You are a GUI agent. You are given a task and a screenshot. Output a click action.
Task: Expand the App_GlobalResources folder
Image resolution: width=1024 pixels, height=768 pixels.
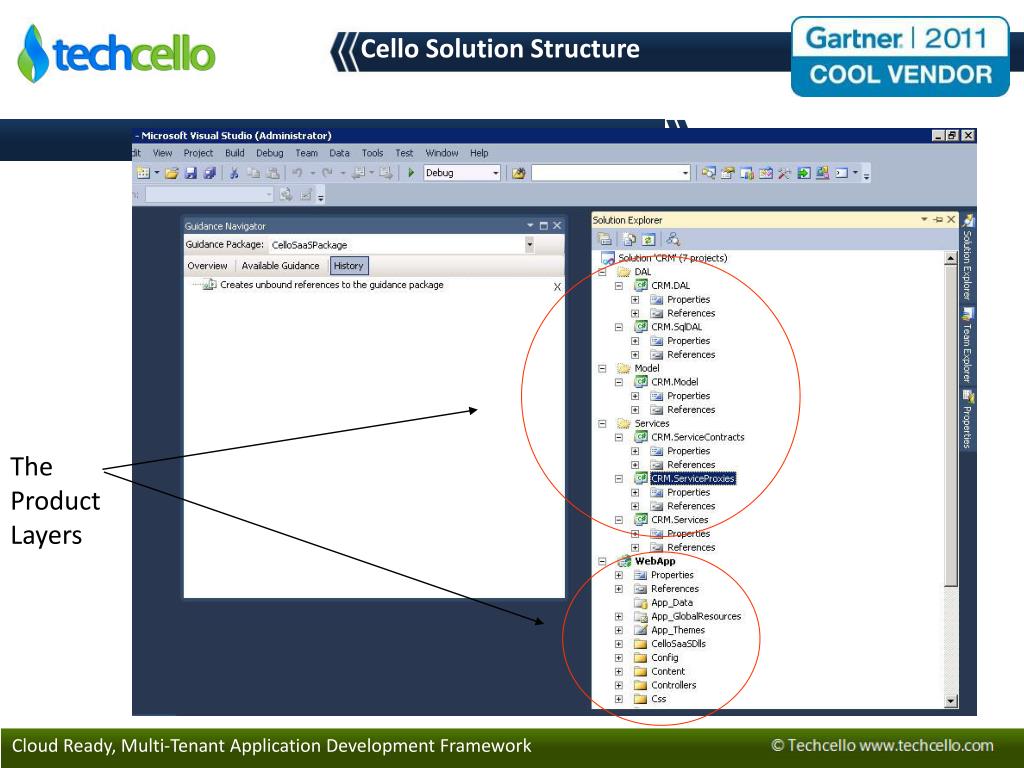tap(618, 616)
